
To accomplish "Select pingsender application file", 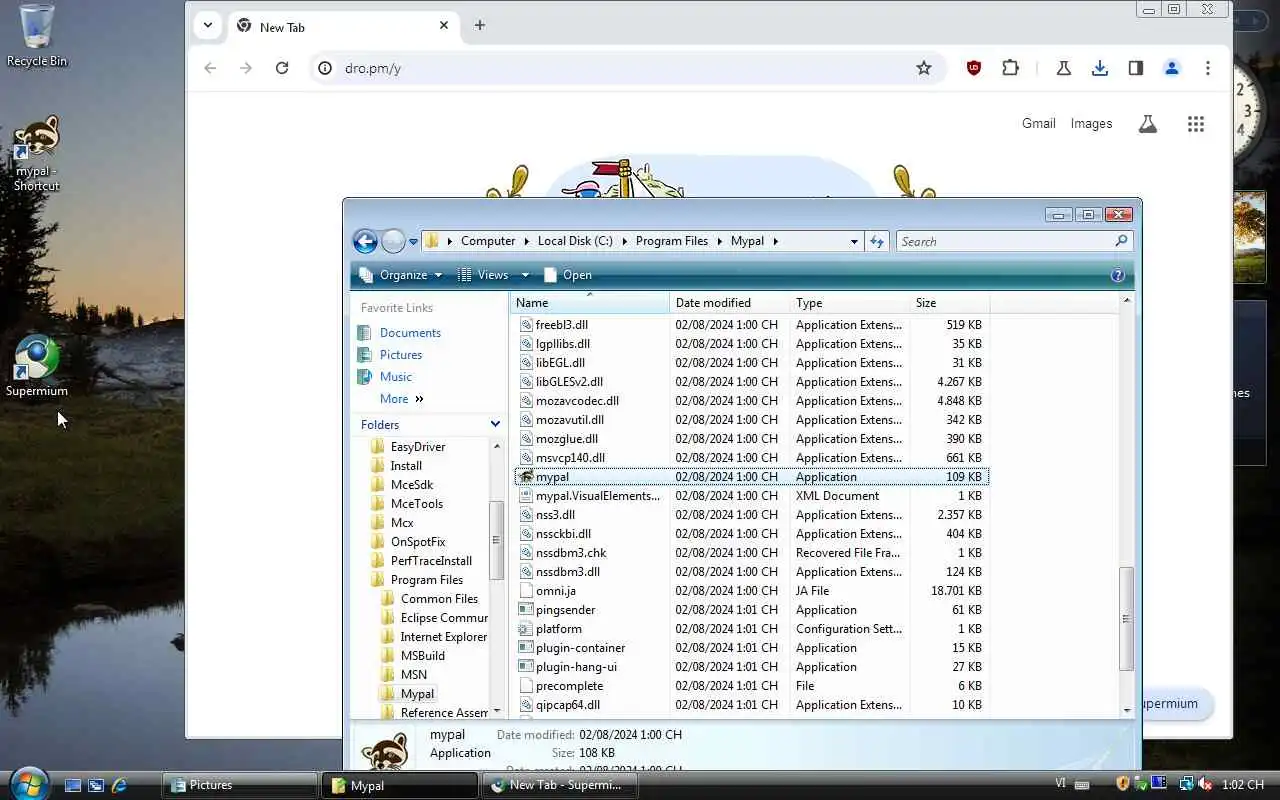I will [750, 610].
